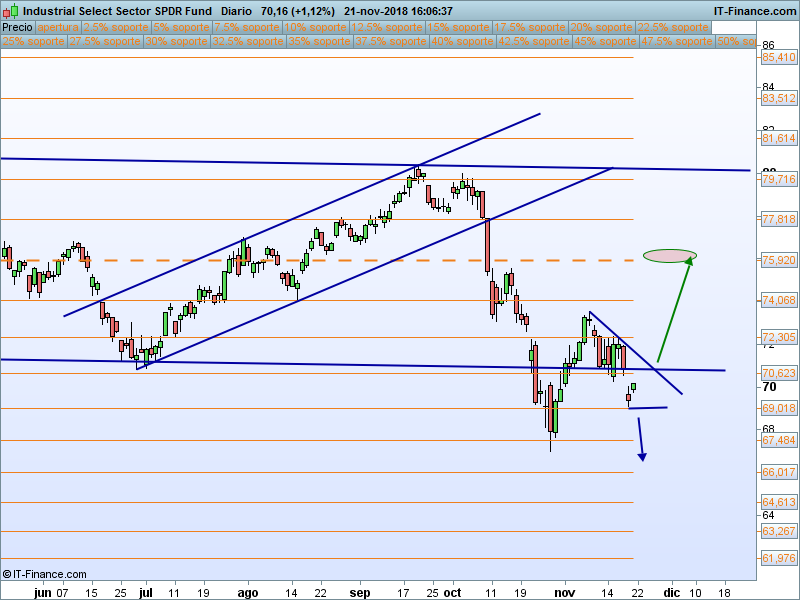
Task: Click the 22.5% soporte legend label
Action: pyautogui.click(x=673, y=28)
